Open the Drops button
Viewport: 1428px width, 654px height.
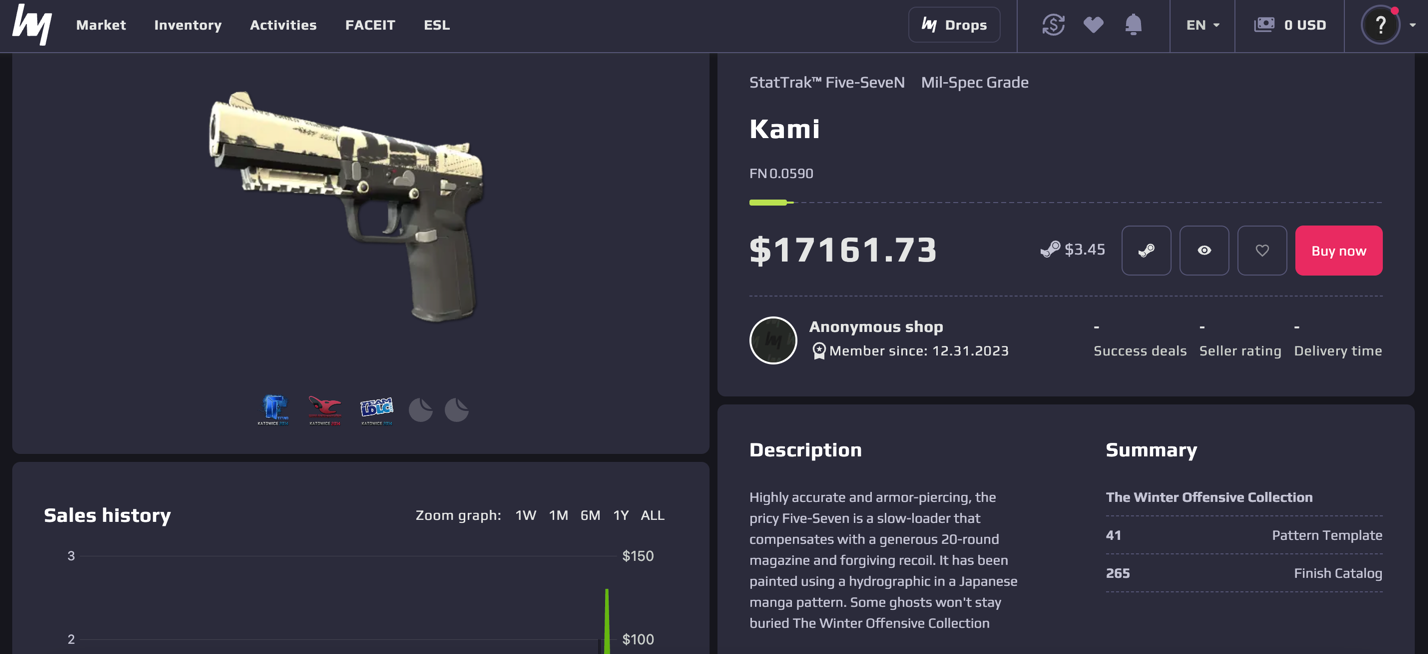pyautogui.click(x=954, y=25)
